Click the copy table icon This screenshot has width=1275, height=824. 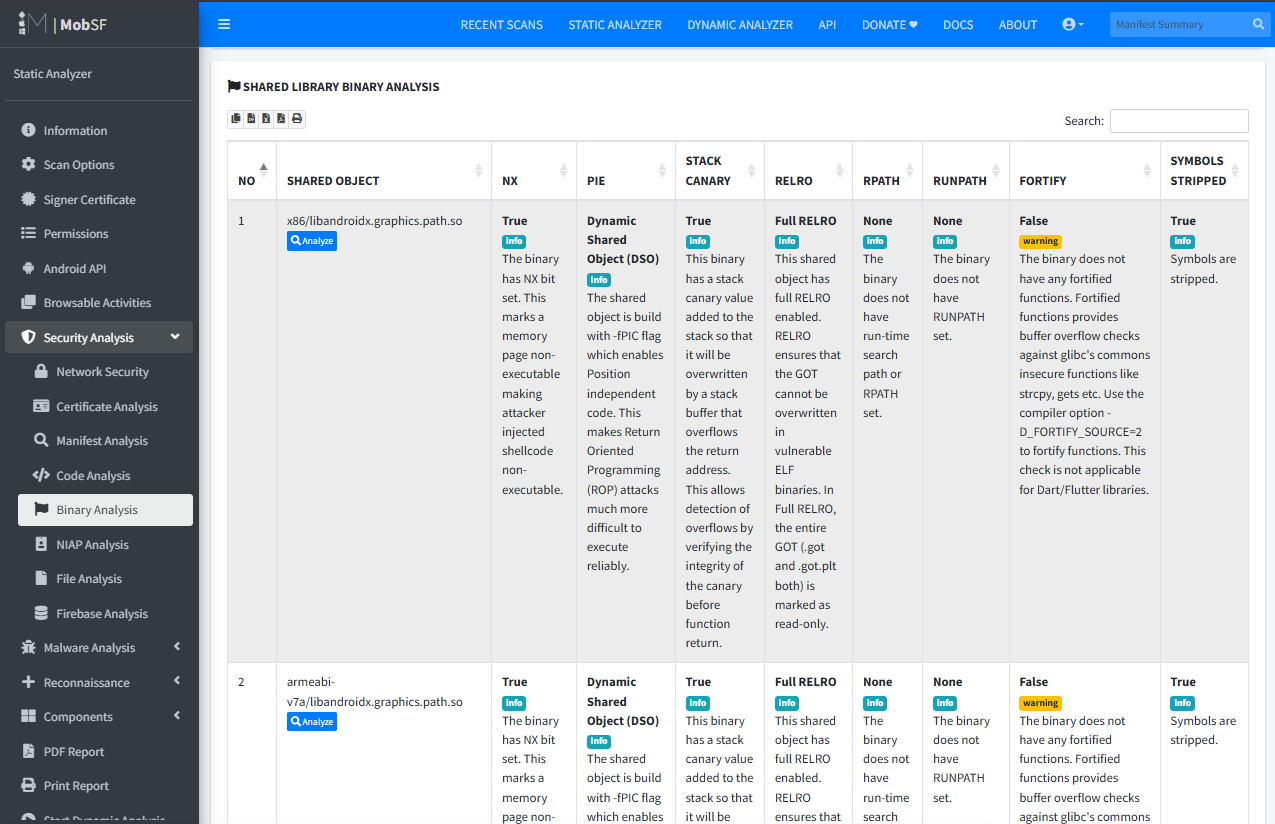pos(236,119)
